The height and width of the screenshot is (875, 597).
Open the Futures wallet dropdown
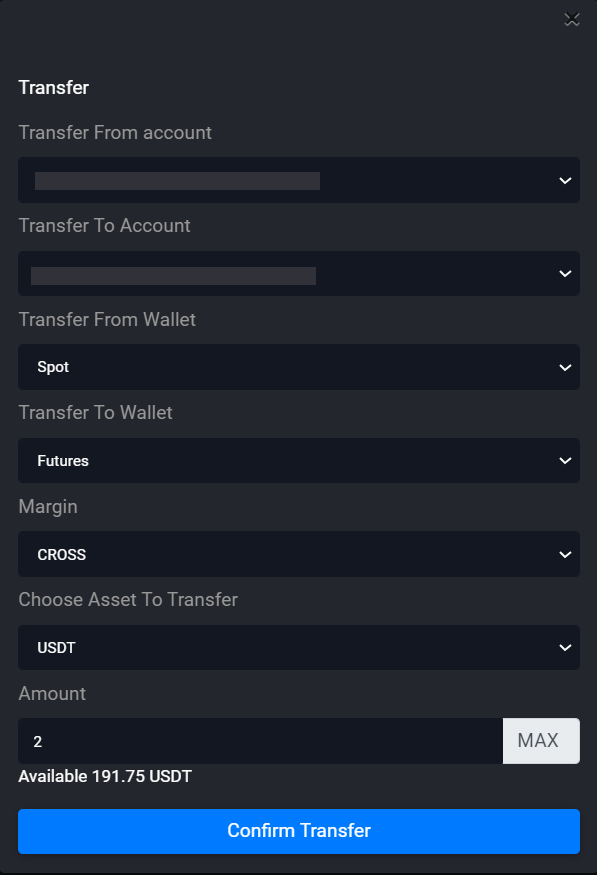pyautogui.click(x=299, y=460)
